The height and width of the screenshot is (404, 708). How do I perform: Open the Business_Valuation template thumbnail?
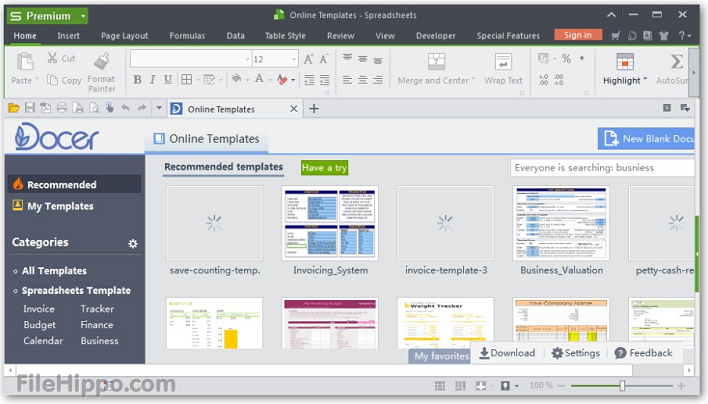tap(561, 223)
